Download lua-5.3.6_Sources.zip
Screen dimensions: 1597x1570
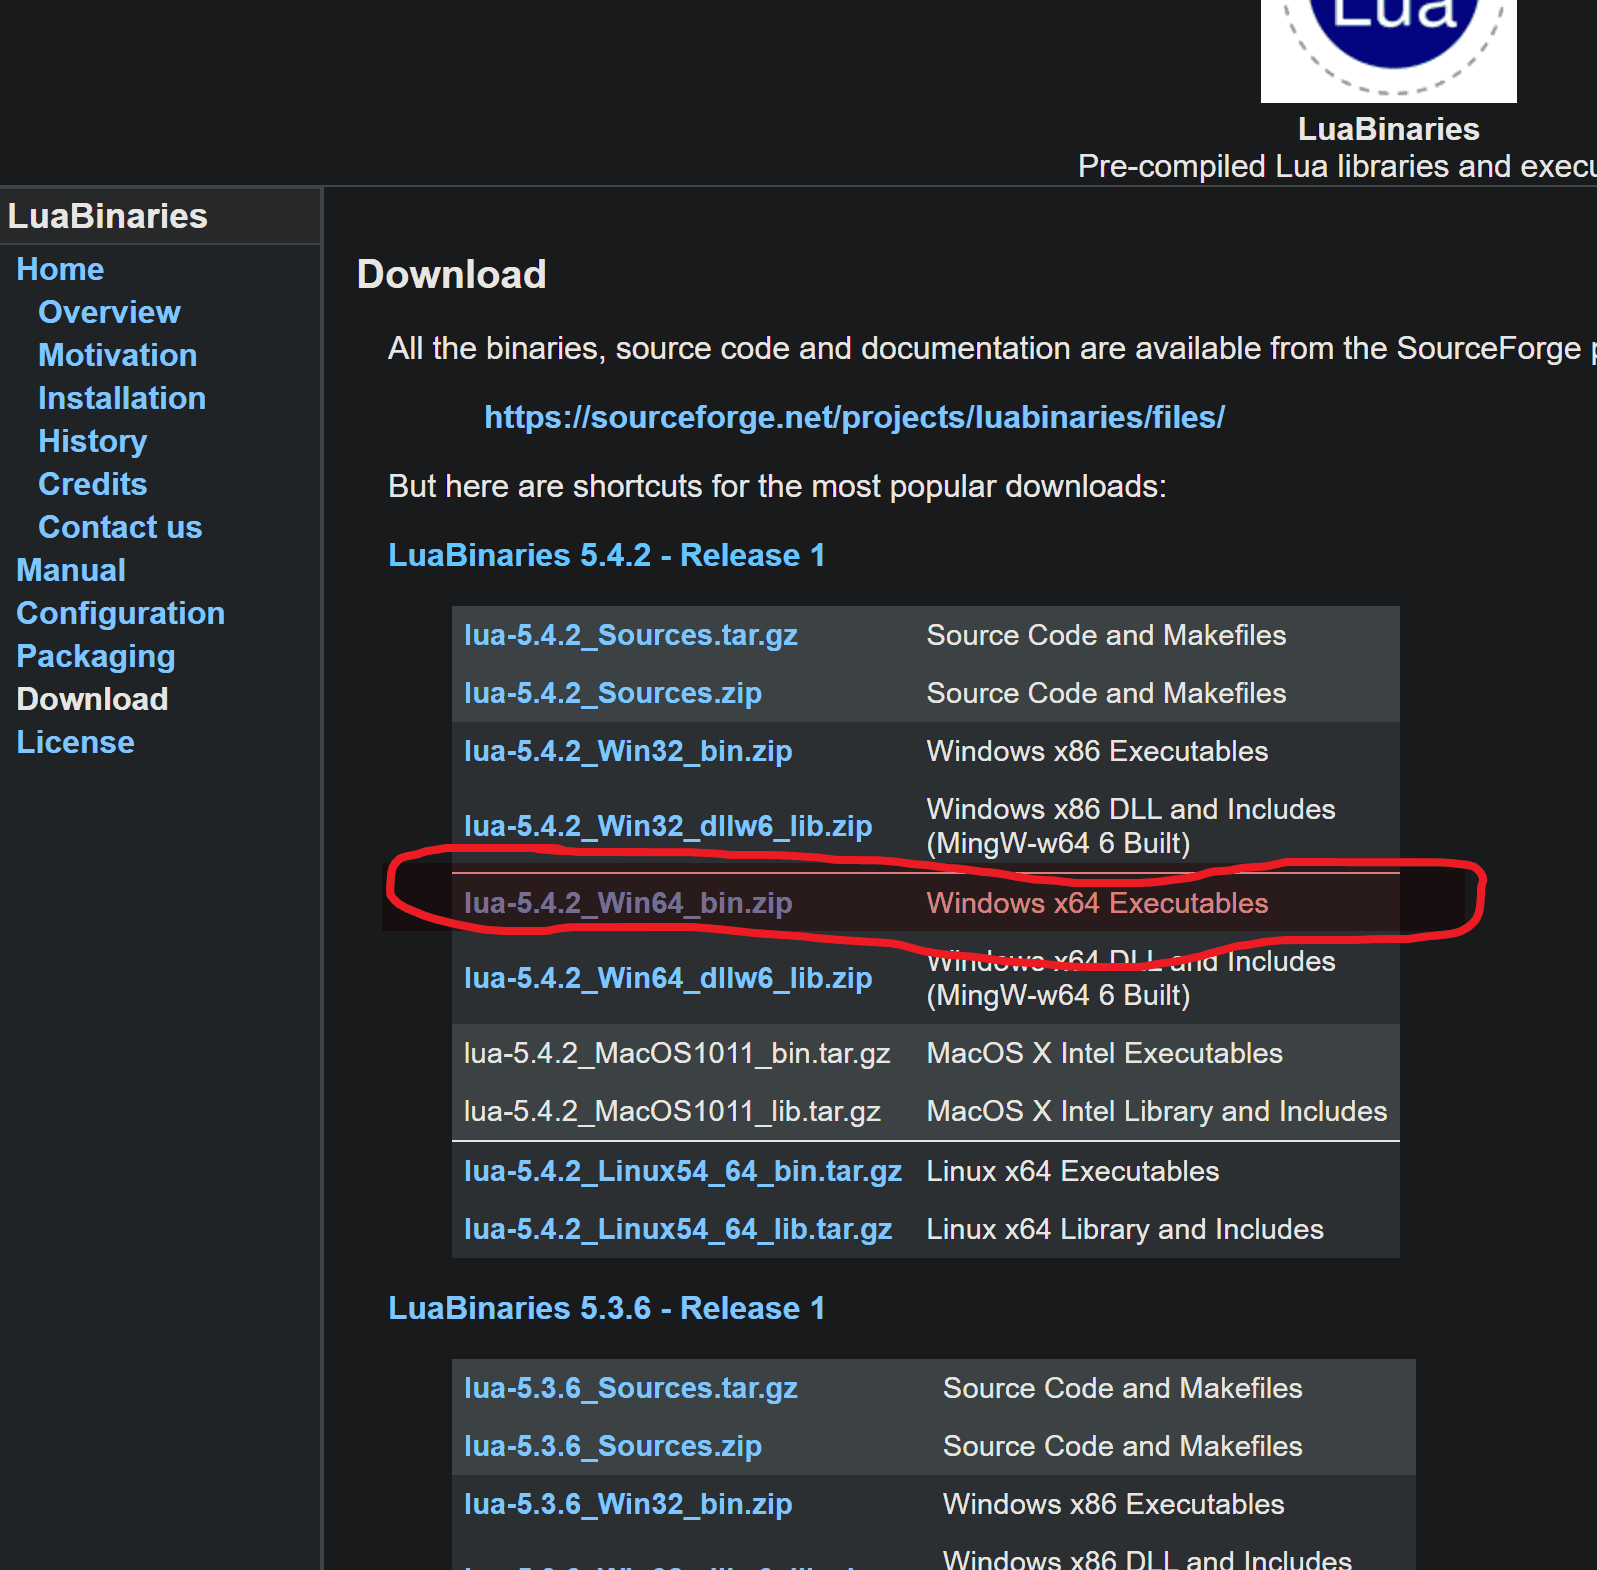point(612,1446)
